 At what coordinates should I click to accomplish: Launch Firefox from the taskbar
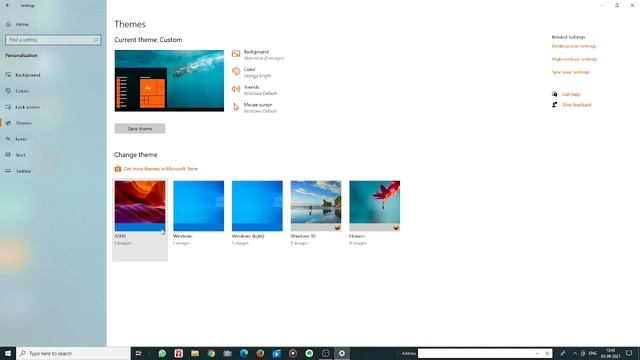point(260,353)
